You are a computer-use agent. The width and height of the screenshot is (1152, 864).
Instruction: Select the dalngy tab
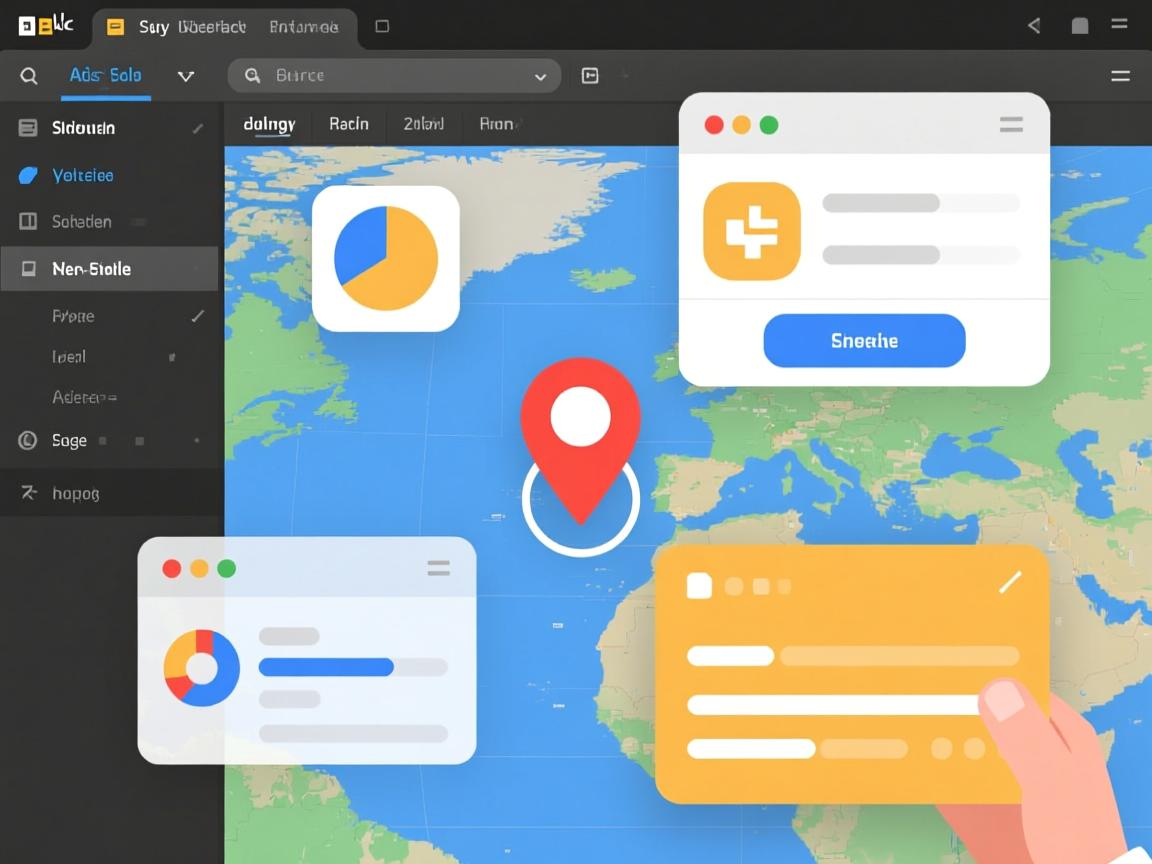click(269, 124)
